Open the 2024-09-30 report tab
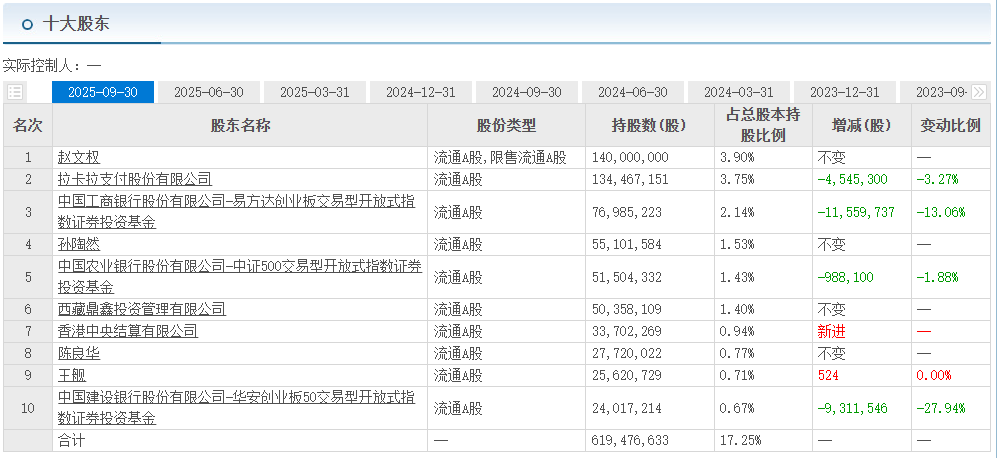The width and height of the screenshot is (998, 458). click(x=526, y=92)
